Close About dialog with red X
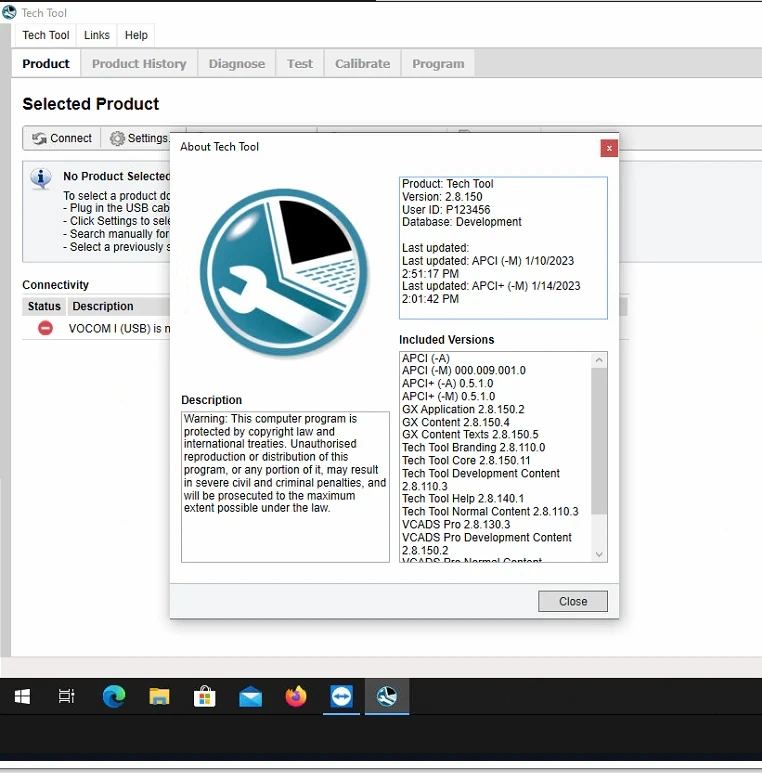762x773 pixels. 609,148
